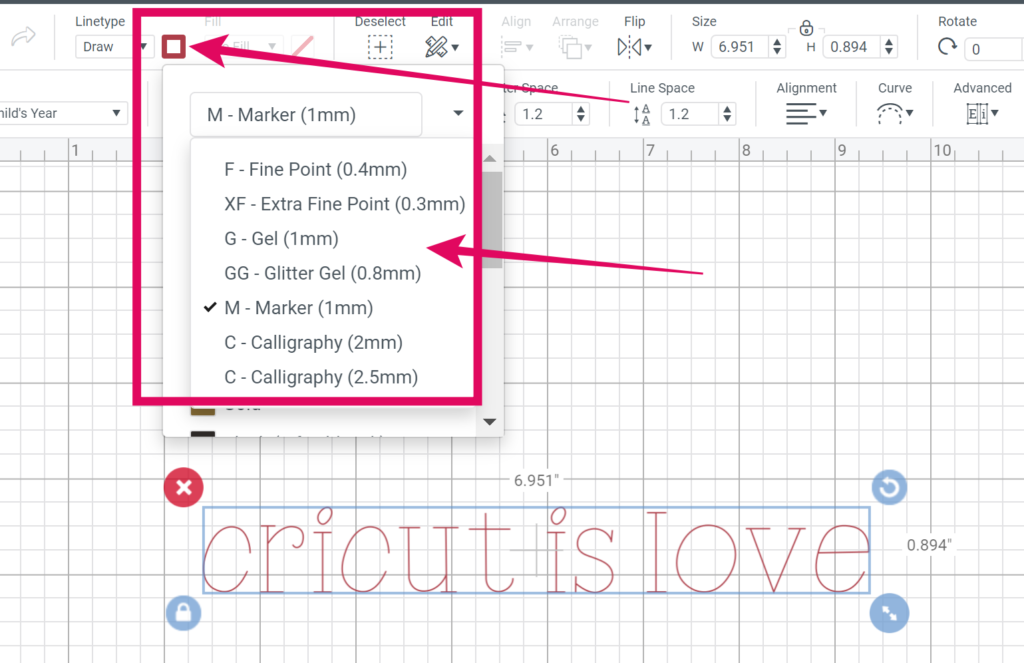Viewport: 1024px width, 663px height.
Task: Click the panel scroll down arrow
Action: [x=490, y=422]
